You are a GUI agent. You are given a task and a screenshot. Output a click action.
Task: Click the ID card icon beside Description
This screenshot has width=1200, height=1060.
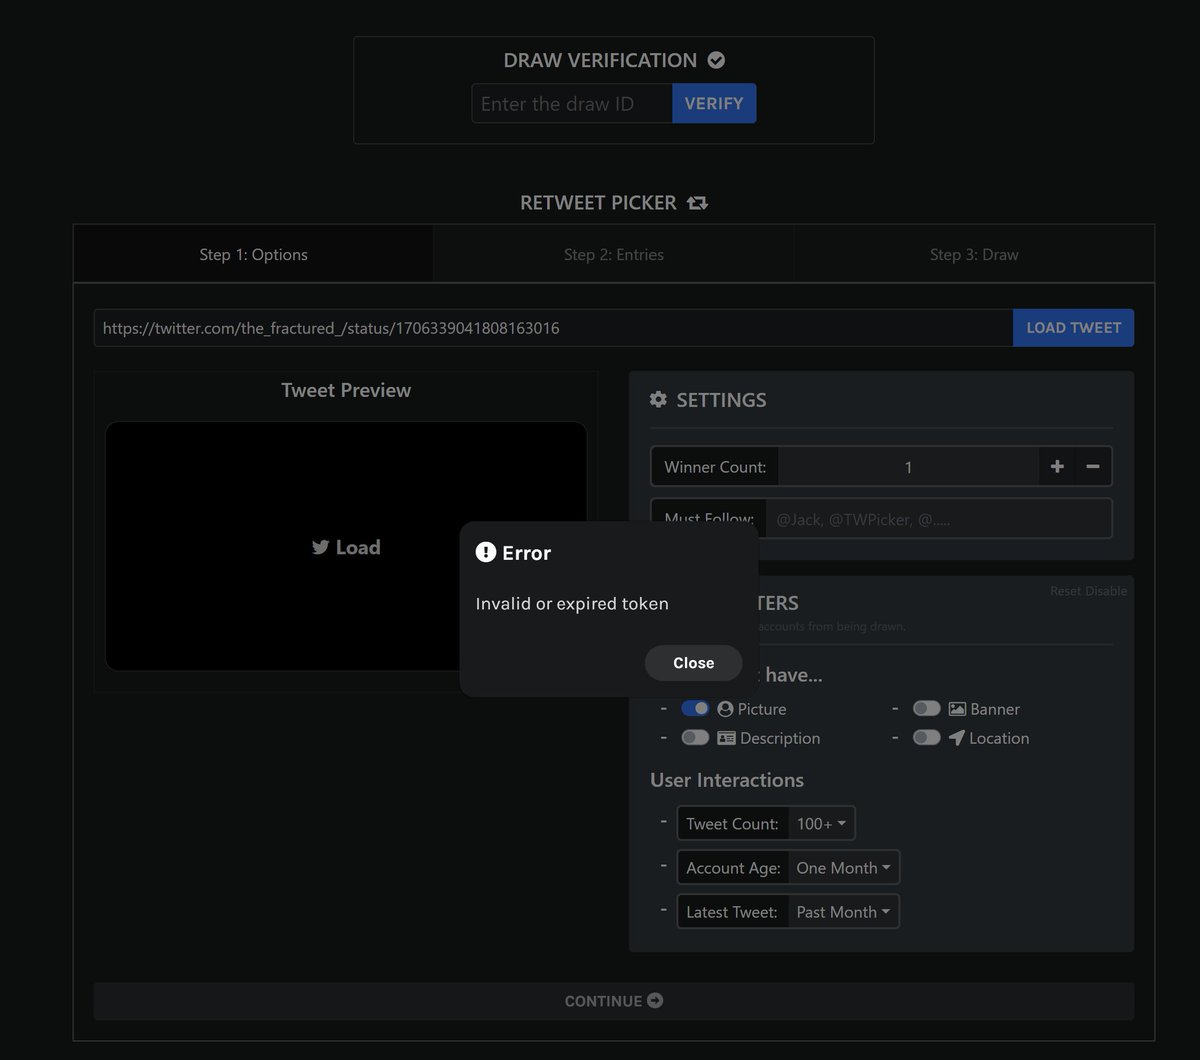click(x=727, y=738)
